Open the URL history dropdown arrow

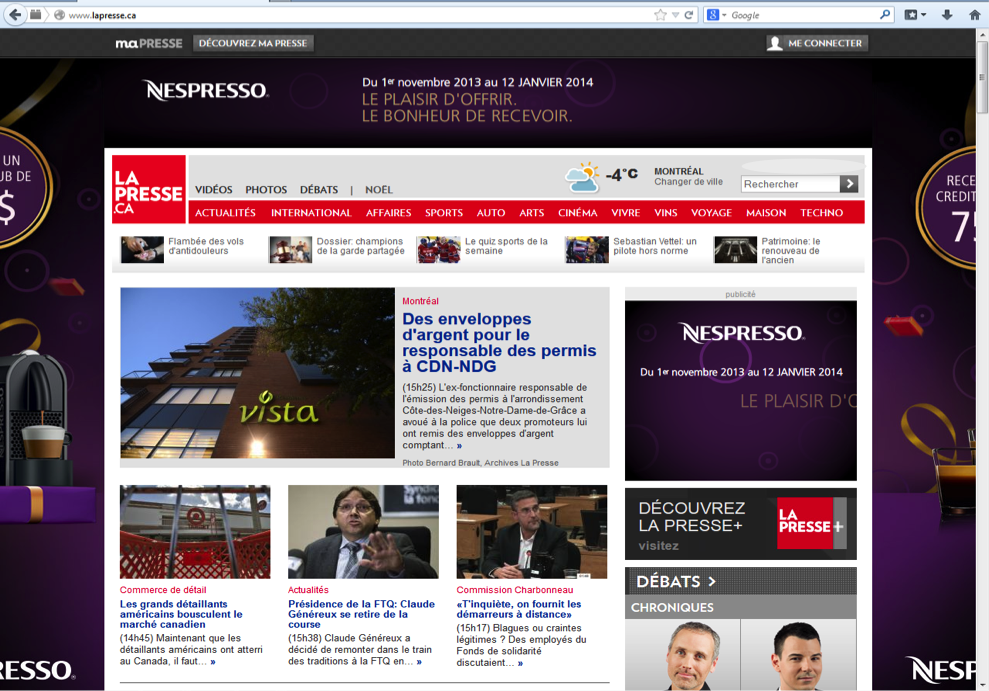[675, 15]
